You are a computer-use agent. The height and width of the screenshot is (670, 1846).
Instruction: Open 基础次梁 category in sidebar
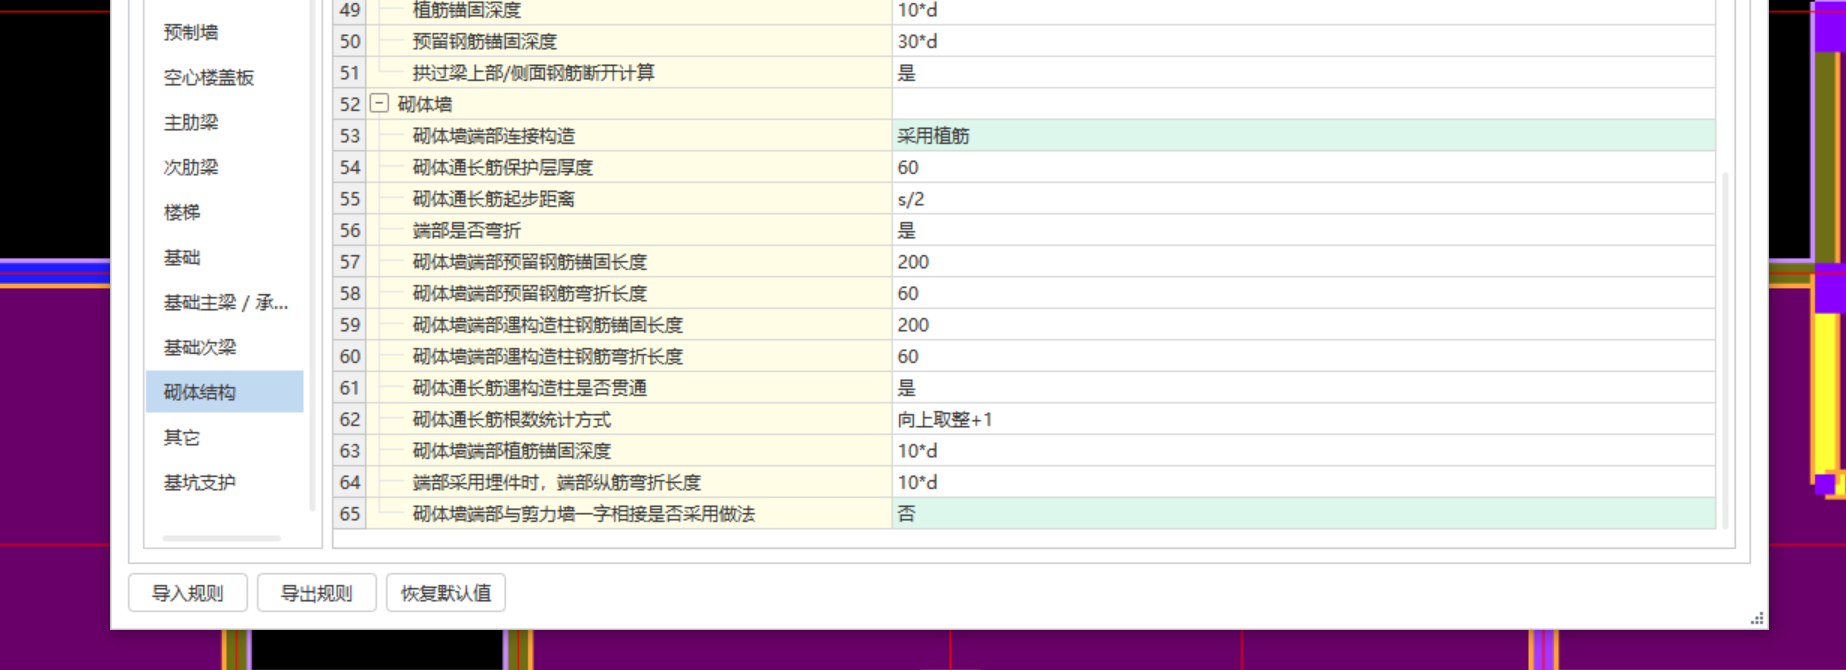[200, 347]
